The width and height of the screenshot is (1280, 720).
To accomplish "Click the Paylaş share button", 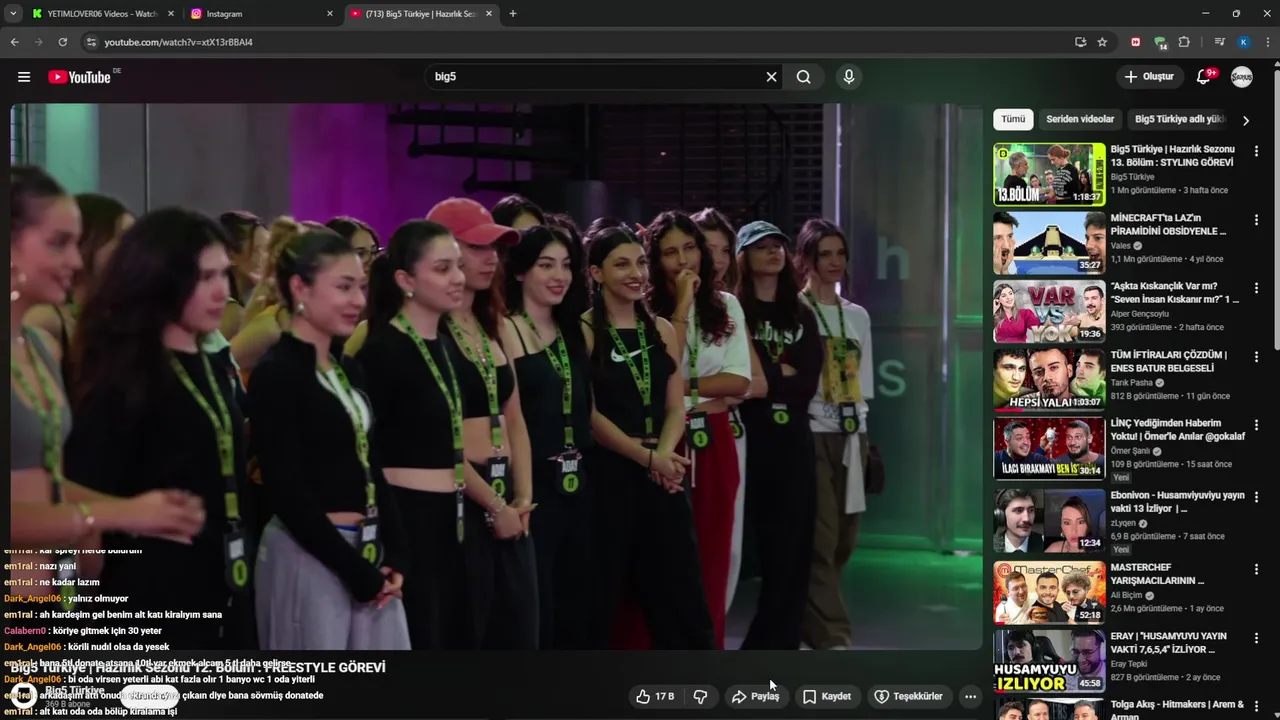I will 756,696.
